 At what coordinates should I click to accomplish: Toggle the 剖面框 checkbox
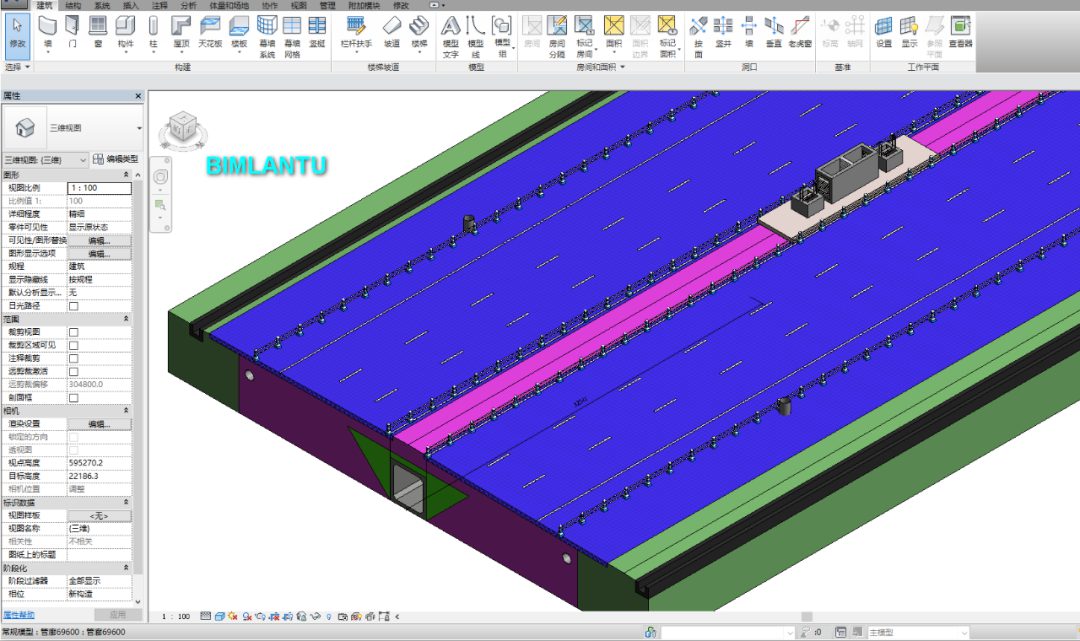click(74, 397)
